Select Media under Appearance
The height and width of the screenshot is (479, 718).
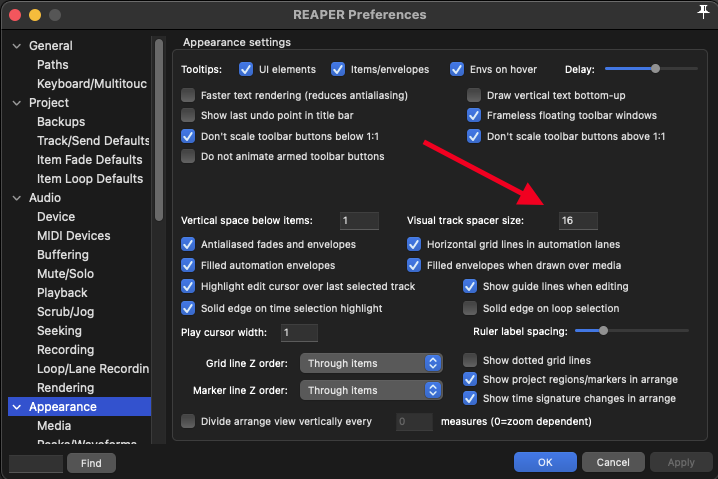54,426
